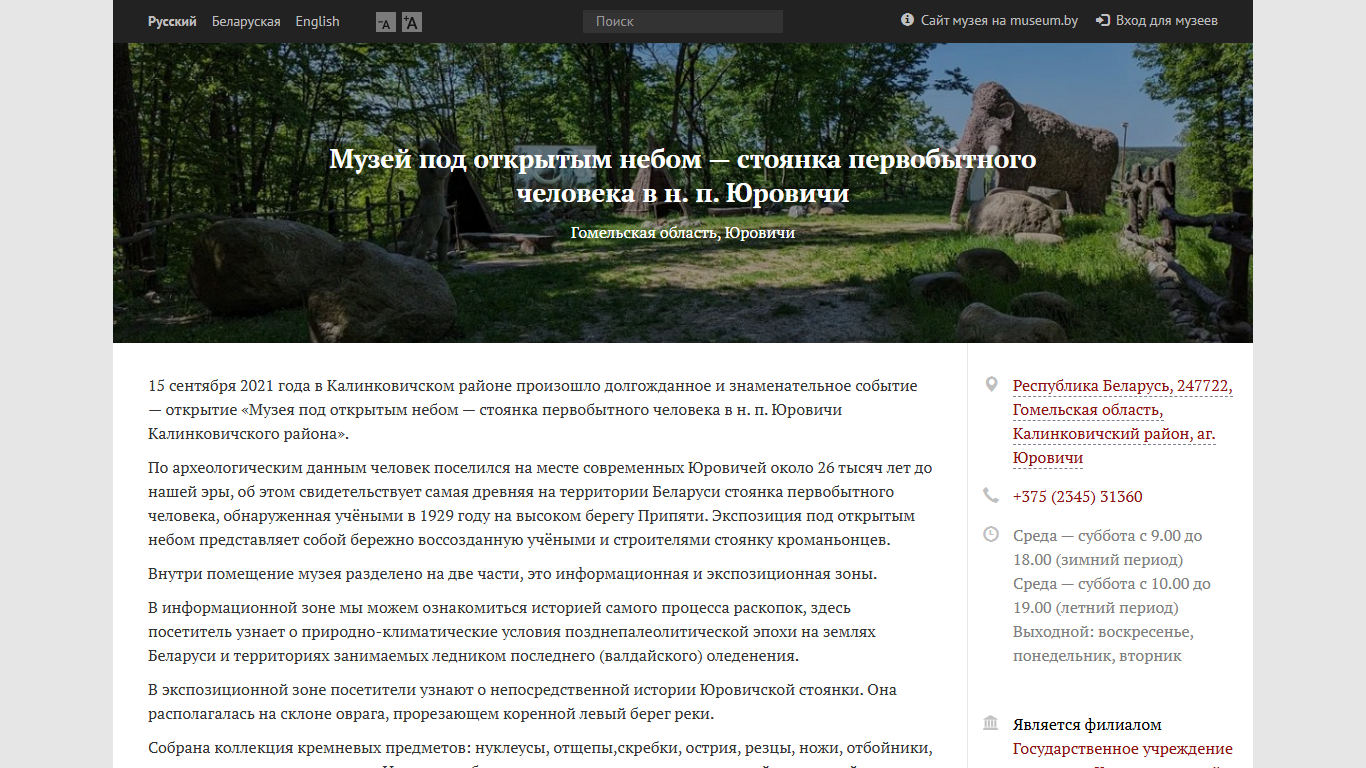Open 'Вход для музеев' login link
Viewport: 1366px width, 768px height.
pyautogui.click(x=1167, y=20)
